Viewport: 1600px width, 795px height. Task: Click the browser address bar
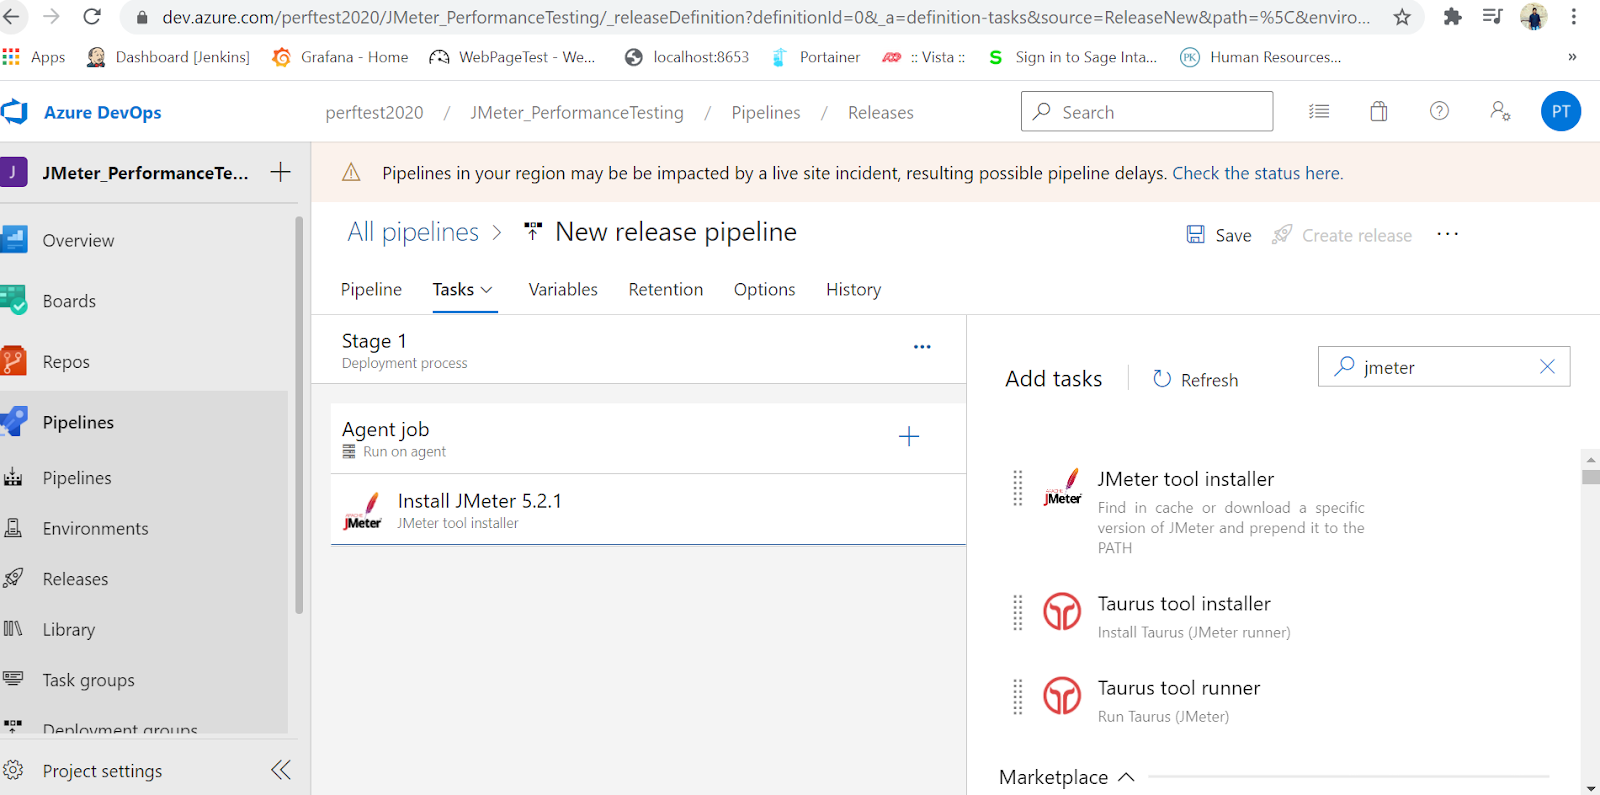click(766, 17)
